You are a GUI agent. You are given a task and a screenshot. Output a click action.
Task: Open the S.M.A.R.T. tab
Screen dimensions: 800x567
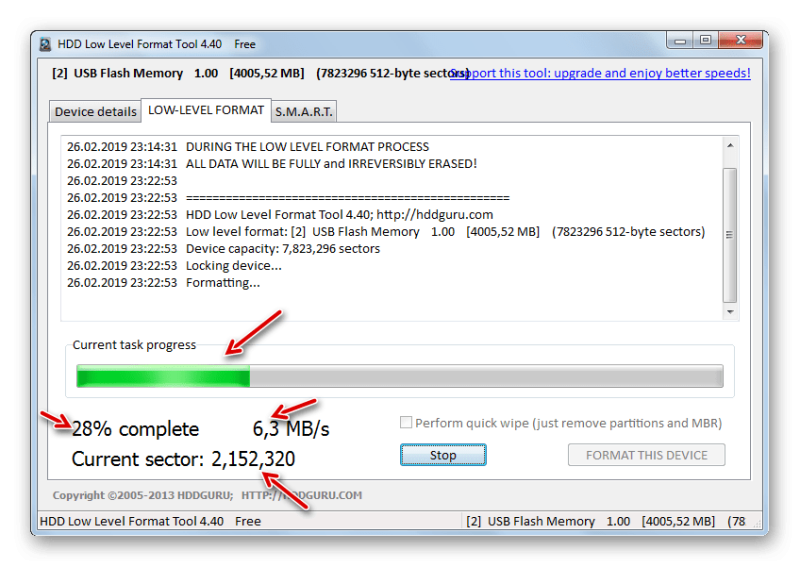(x=304, y=111)
